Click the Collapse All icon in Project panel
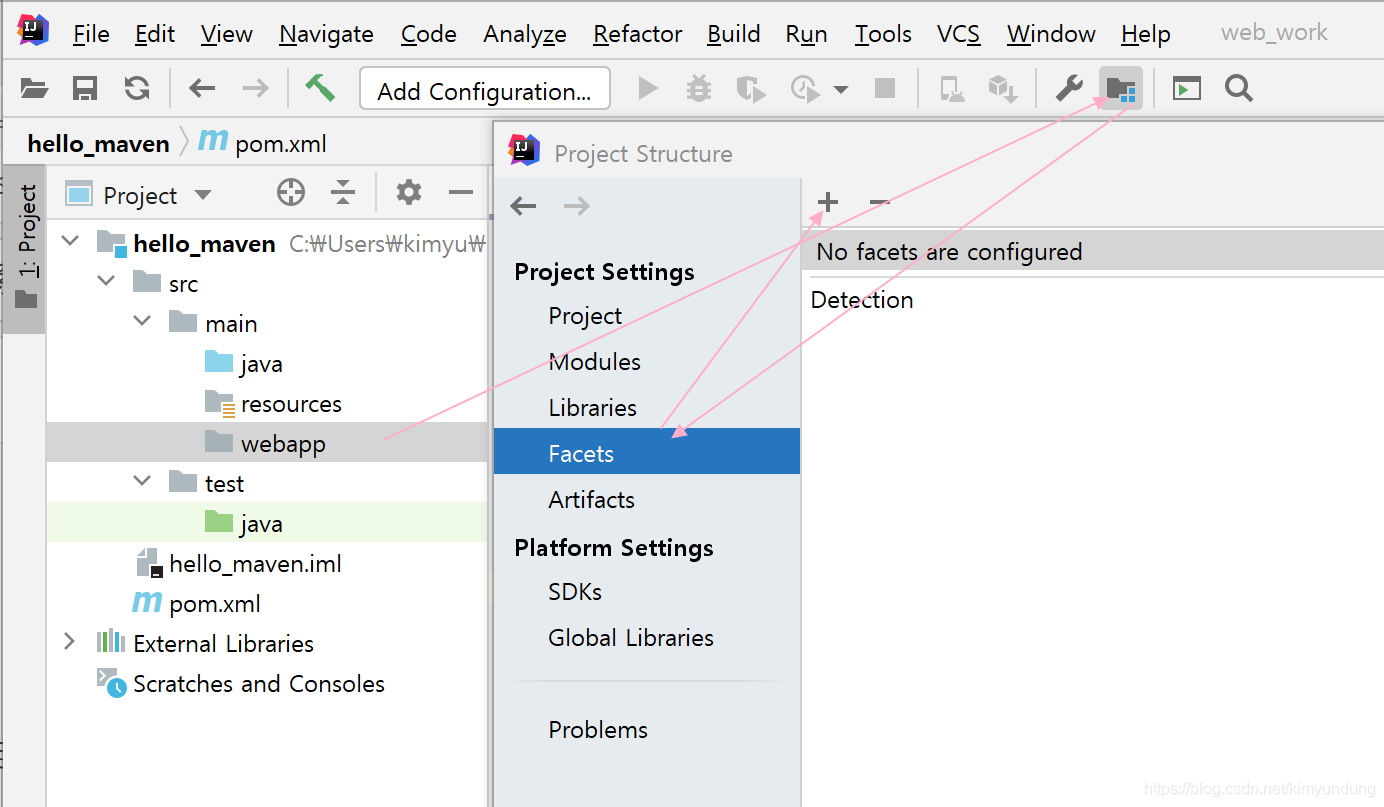Viewport: 1384px width, 807px height. 343,193
